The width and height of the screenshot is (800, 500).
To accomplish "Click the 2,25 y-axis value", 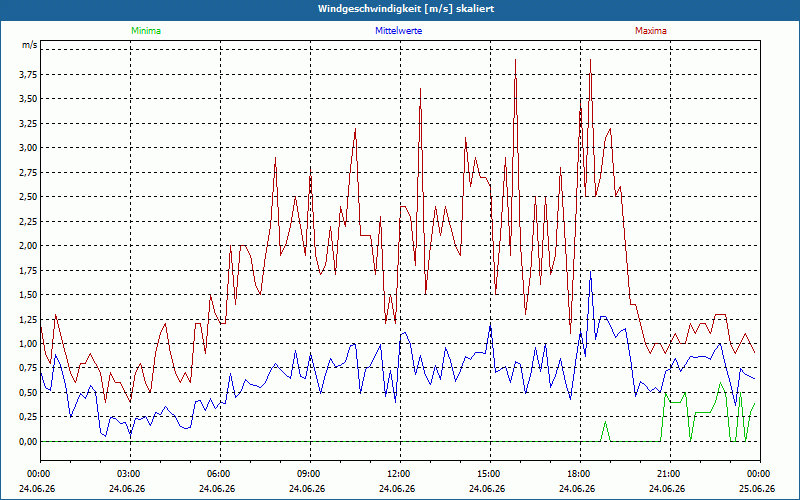I will [x=28, y=221].
